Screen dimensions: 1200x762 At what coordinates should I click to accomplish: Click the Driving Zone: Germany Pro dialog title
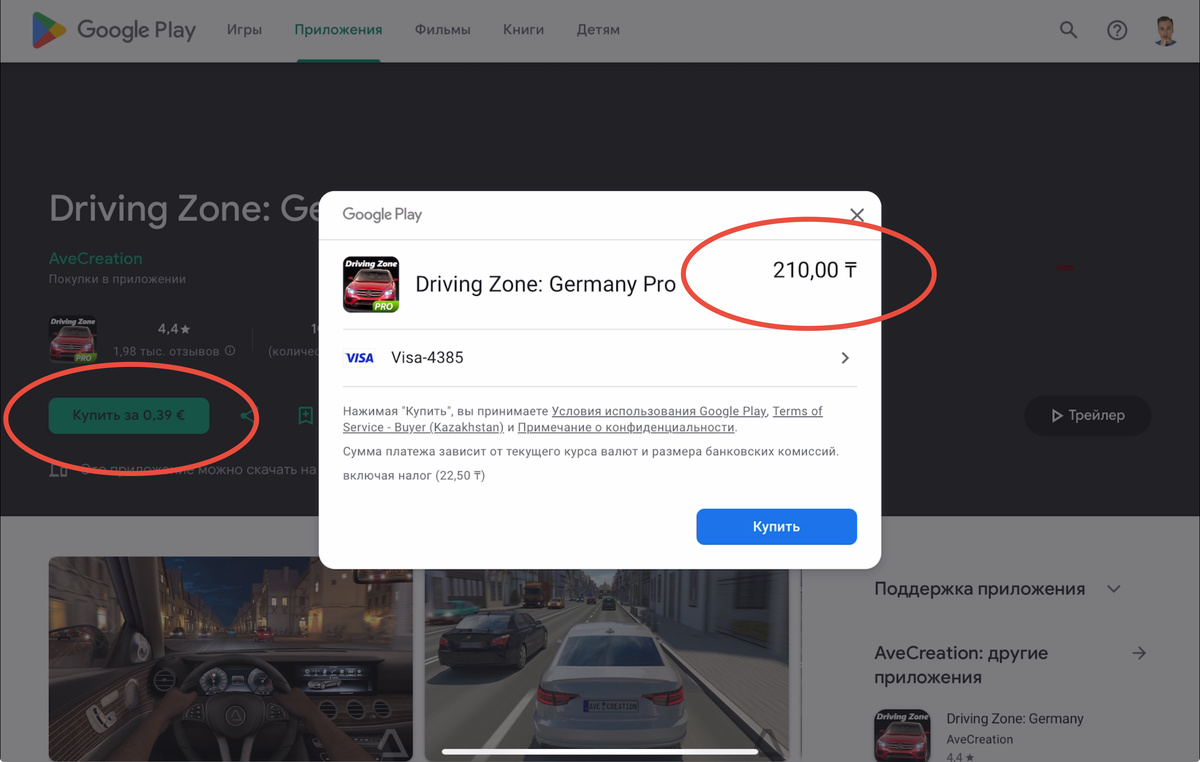[x=545, y=284]
